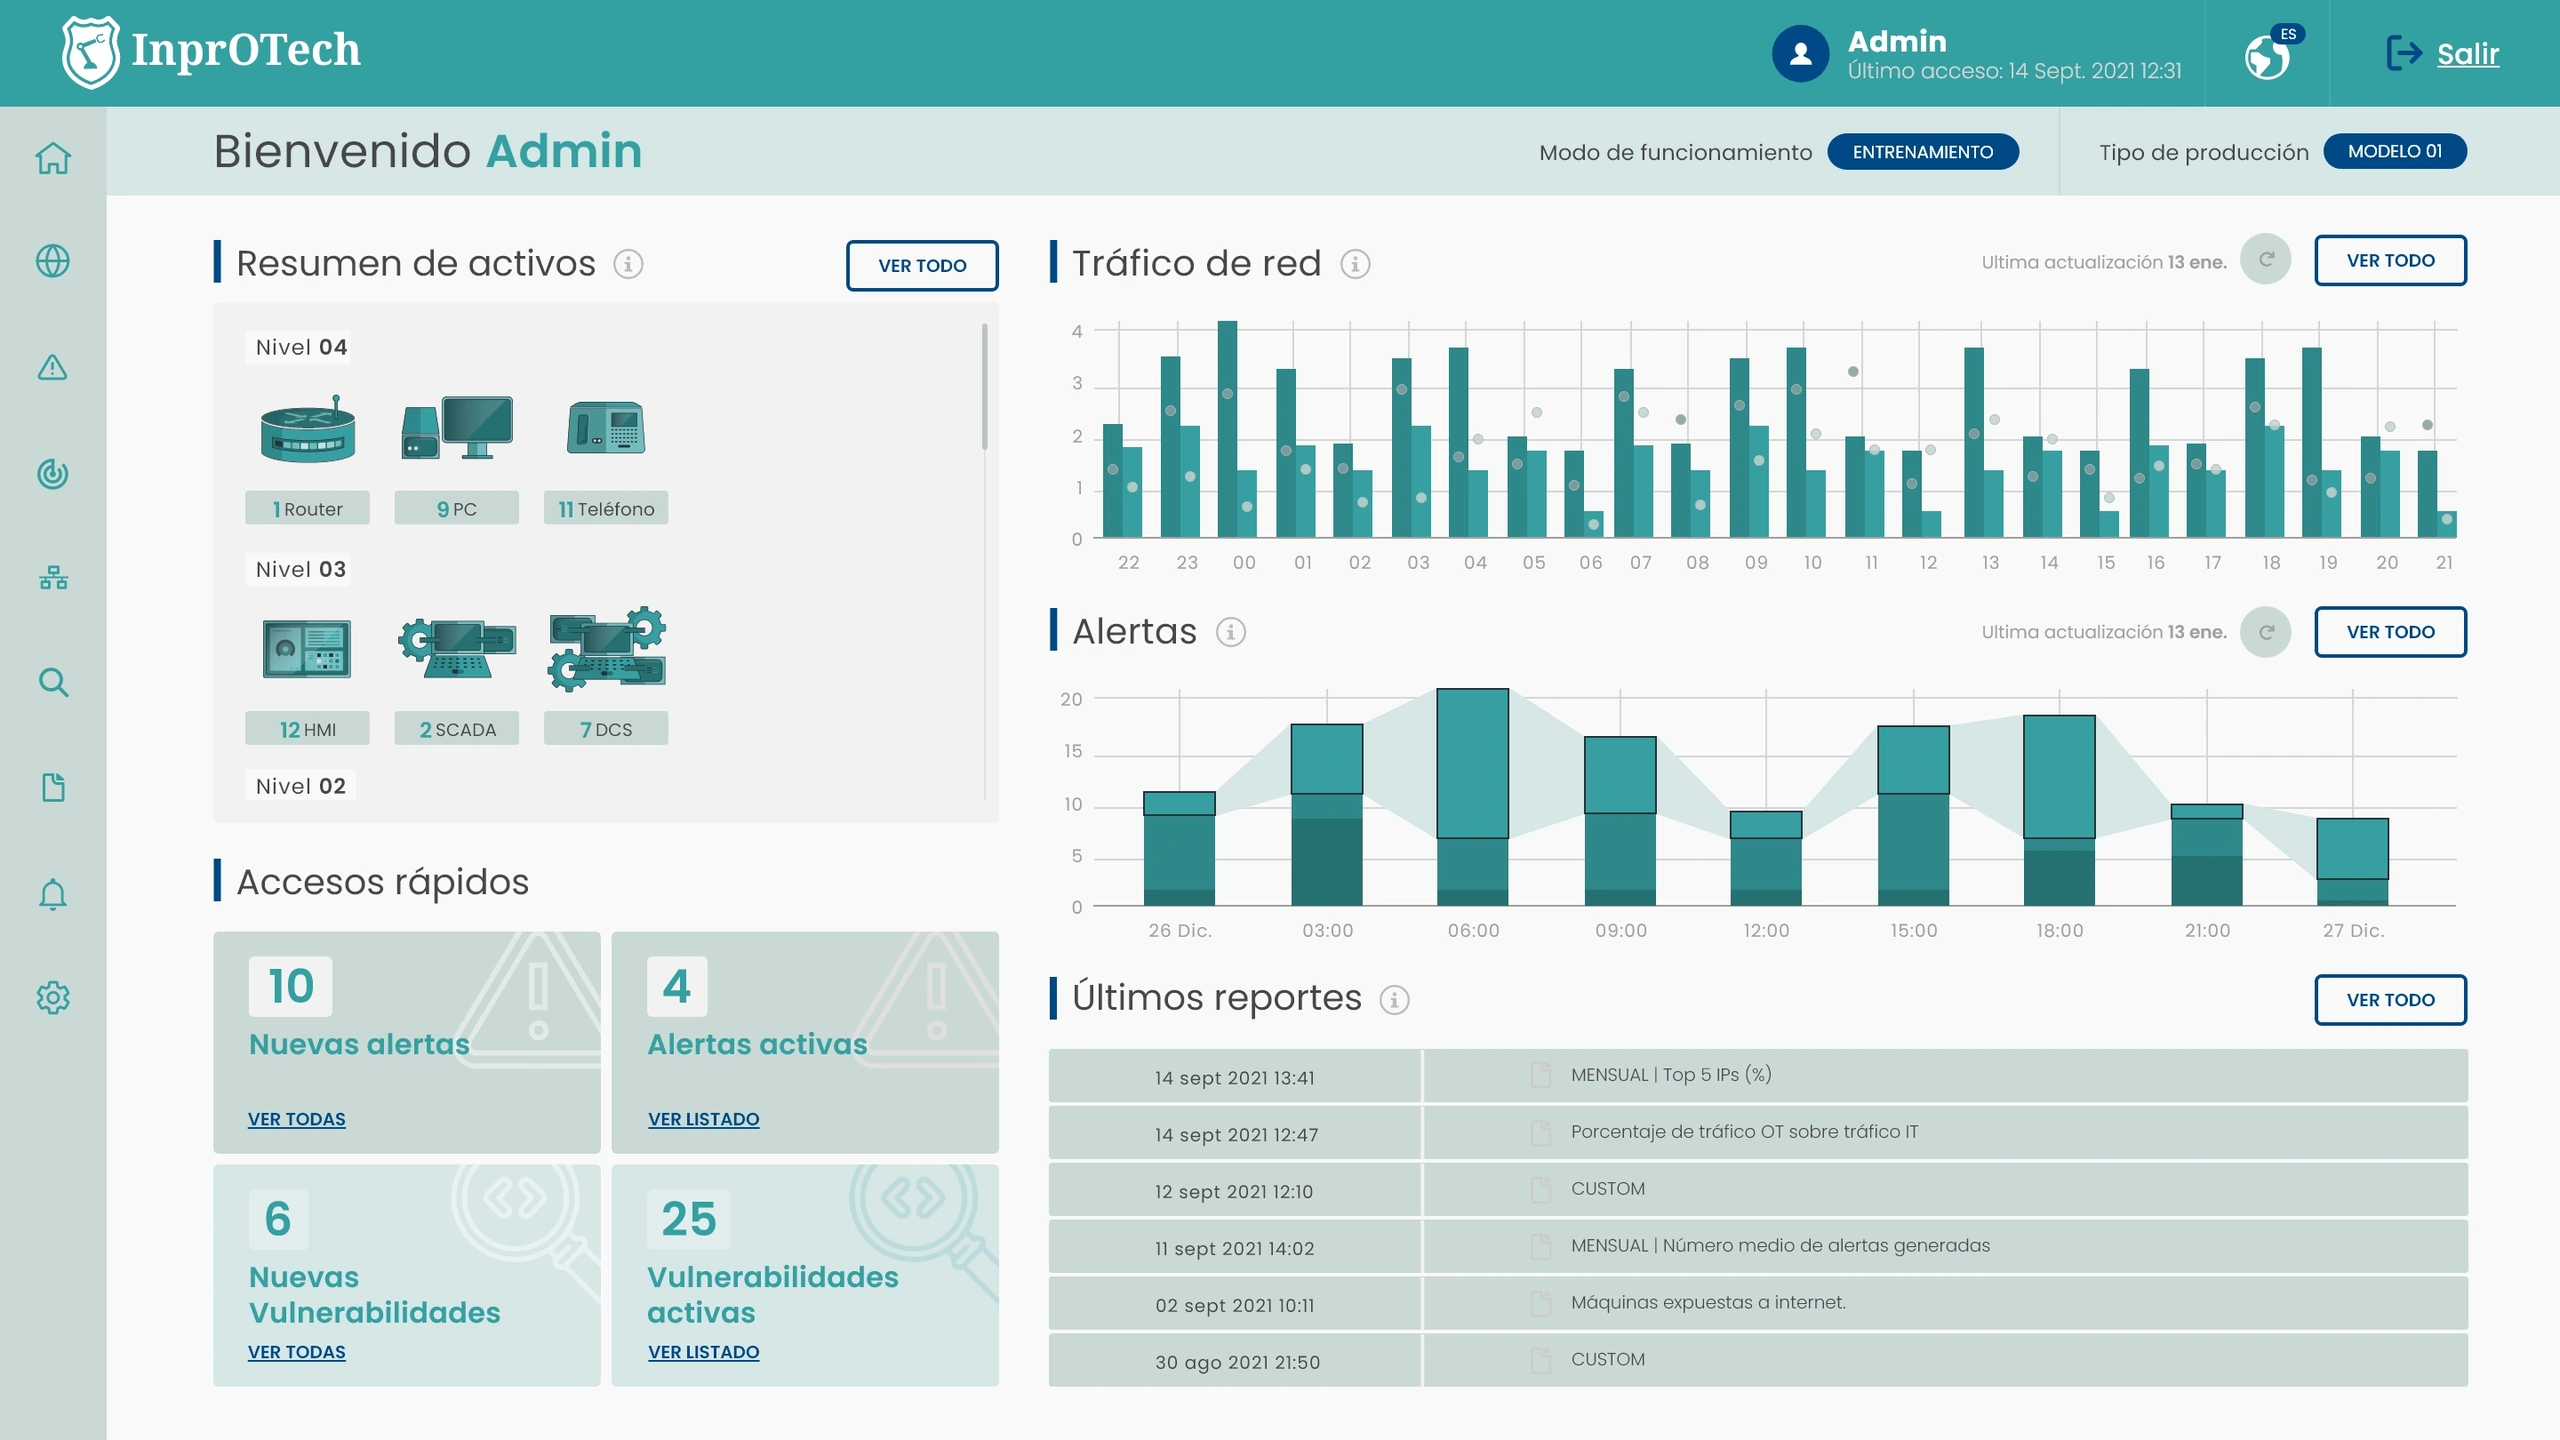Open the search magnifier sidebar icon
Viewport: 2560px width, 1440px height.
tap(53, 683)
